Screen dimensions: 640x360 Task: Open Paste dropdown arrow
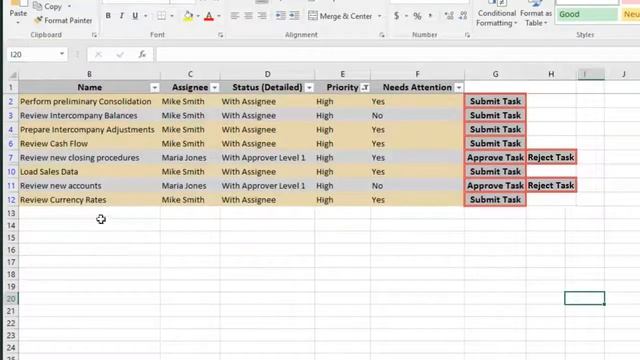coord(18,22)
